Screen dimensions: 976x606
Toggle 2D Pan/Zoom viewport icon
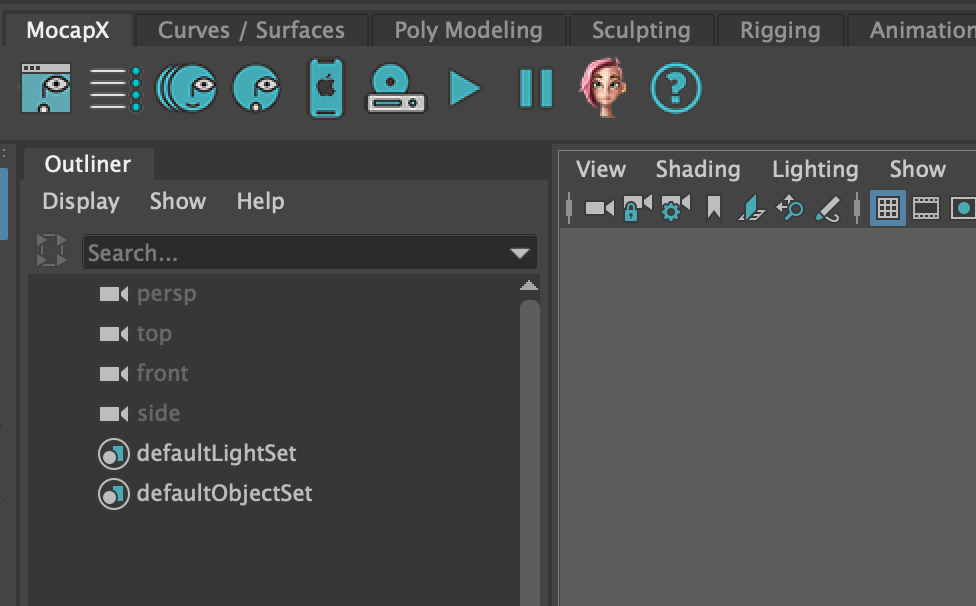pyautogui.click(x=789, y=208)
